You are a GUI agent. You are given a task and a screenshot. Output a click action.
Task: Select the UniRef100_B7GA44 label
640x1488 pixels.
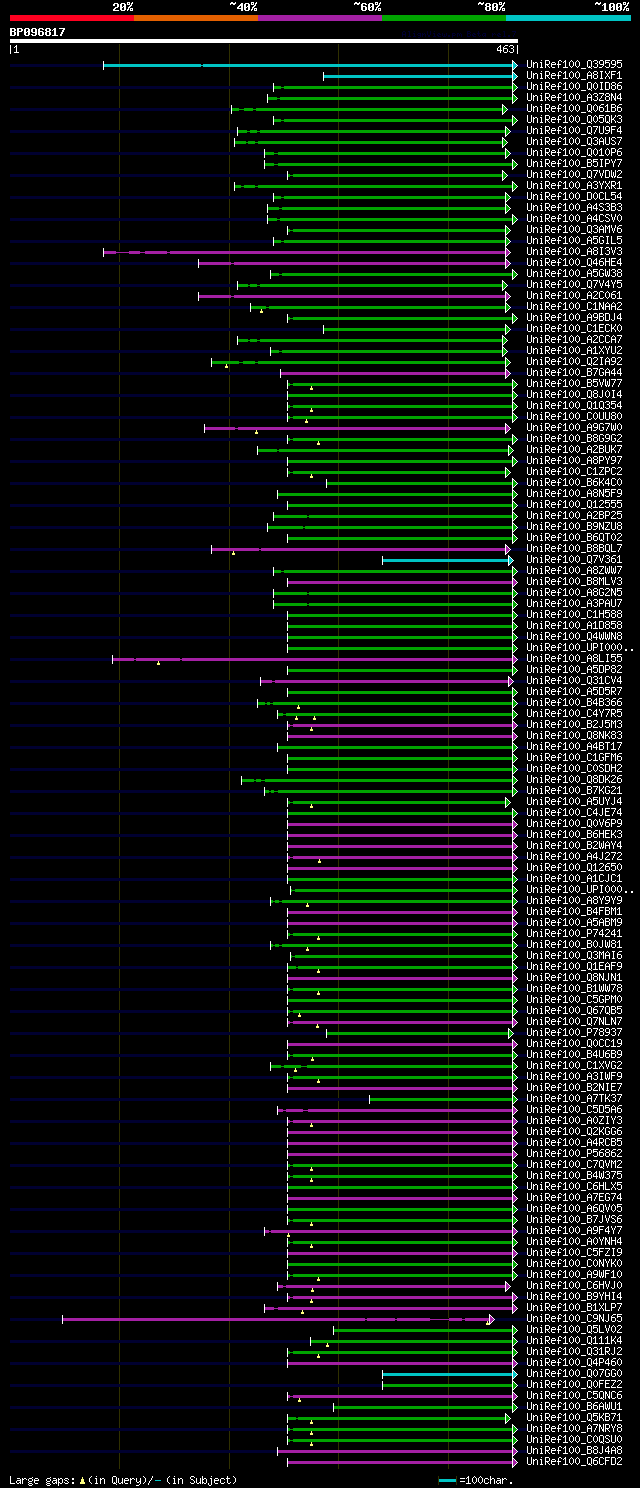[574, 372]
